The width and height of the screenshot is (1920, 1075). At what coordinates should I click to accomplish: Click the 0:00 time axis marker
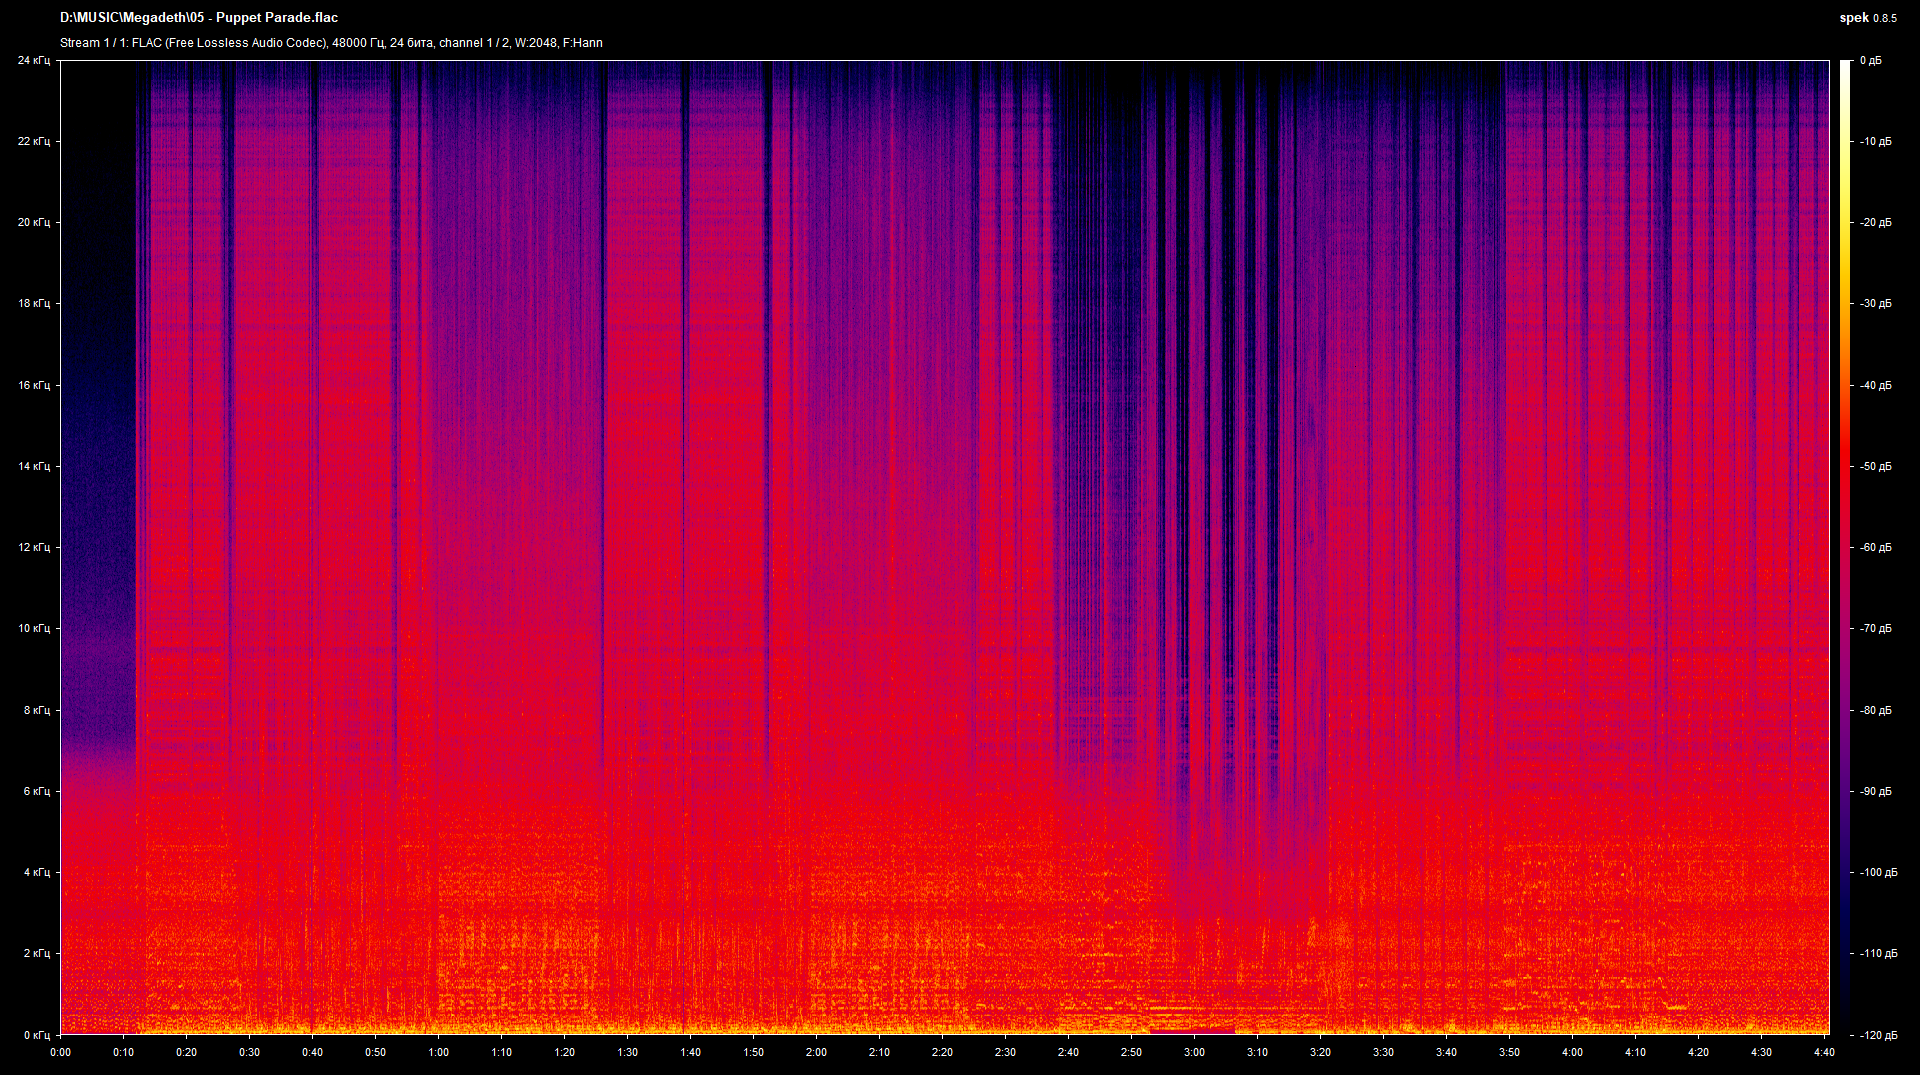pyautogui.click(x=61, y=1052)
